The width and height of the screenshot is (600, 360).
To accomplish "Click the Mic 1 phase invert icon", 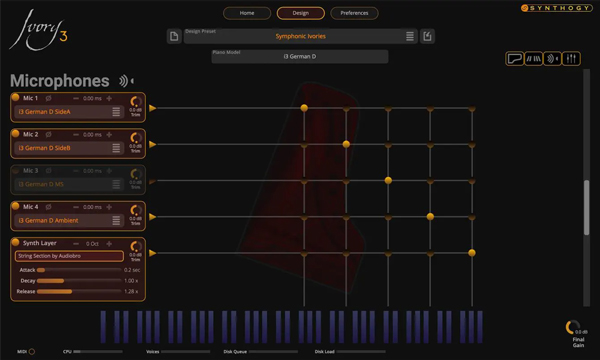I will [x=49, y=98].
